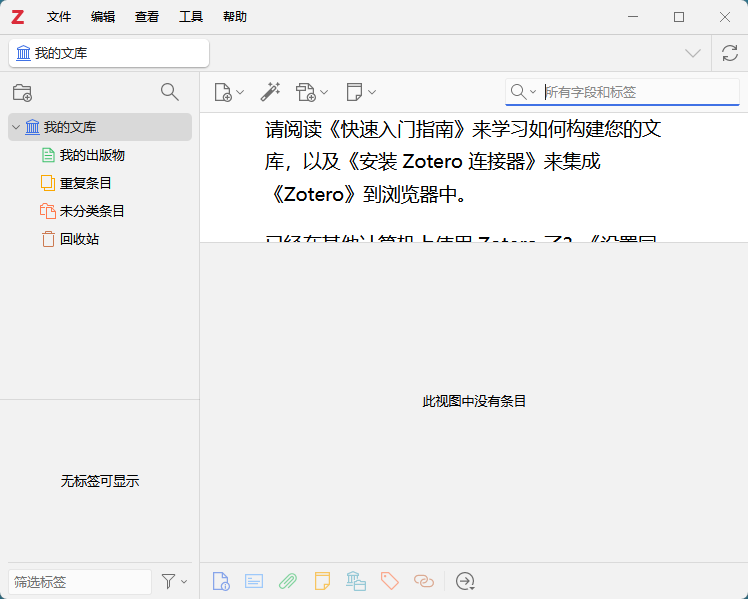The width and height of the screenshot is (748, 599).
Task: Expand the add attachment dropdown arrow
Action: pos(324,92)
